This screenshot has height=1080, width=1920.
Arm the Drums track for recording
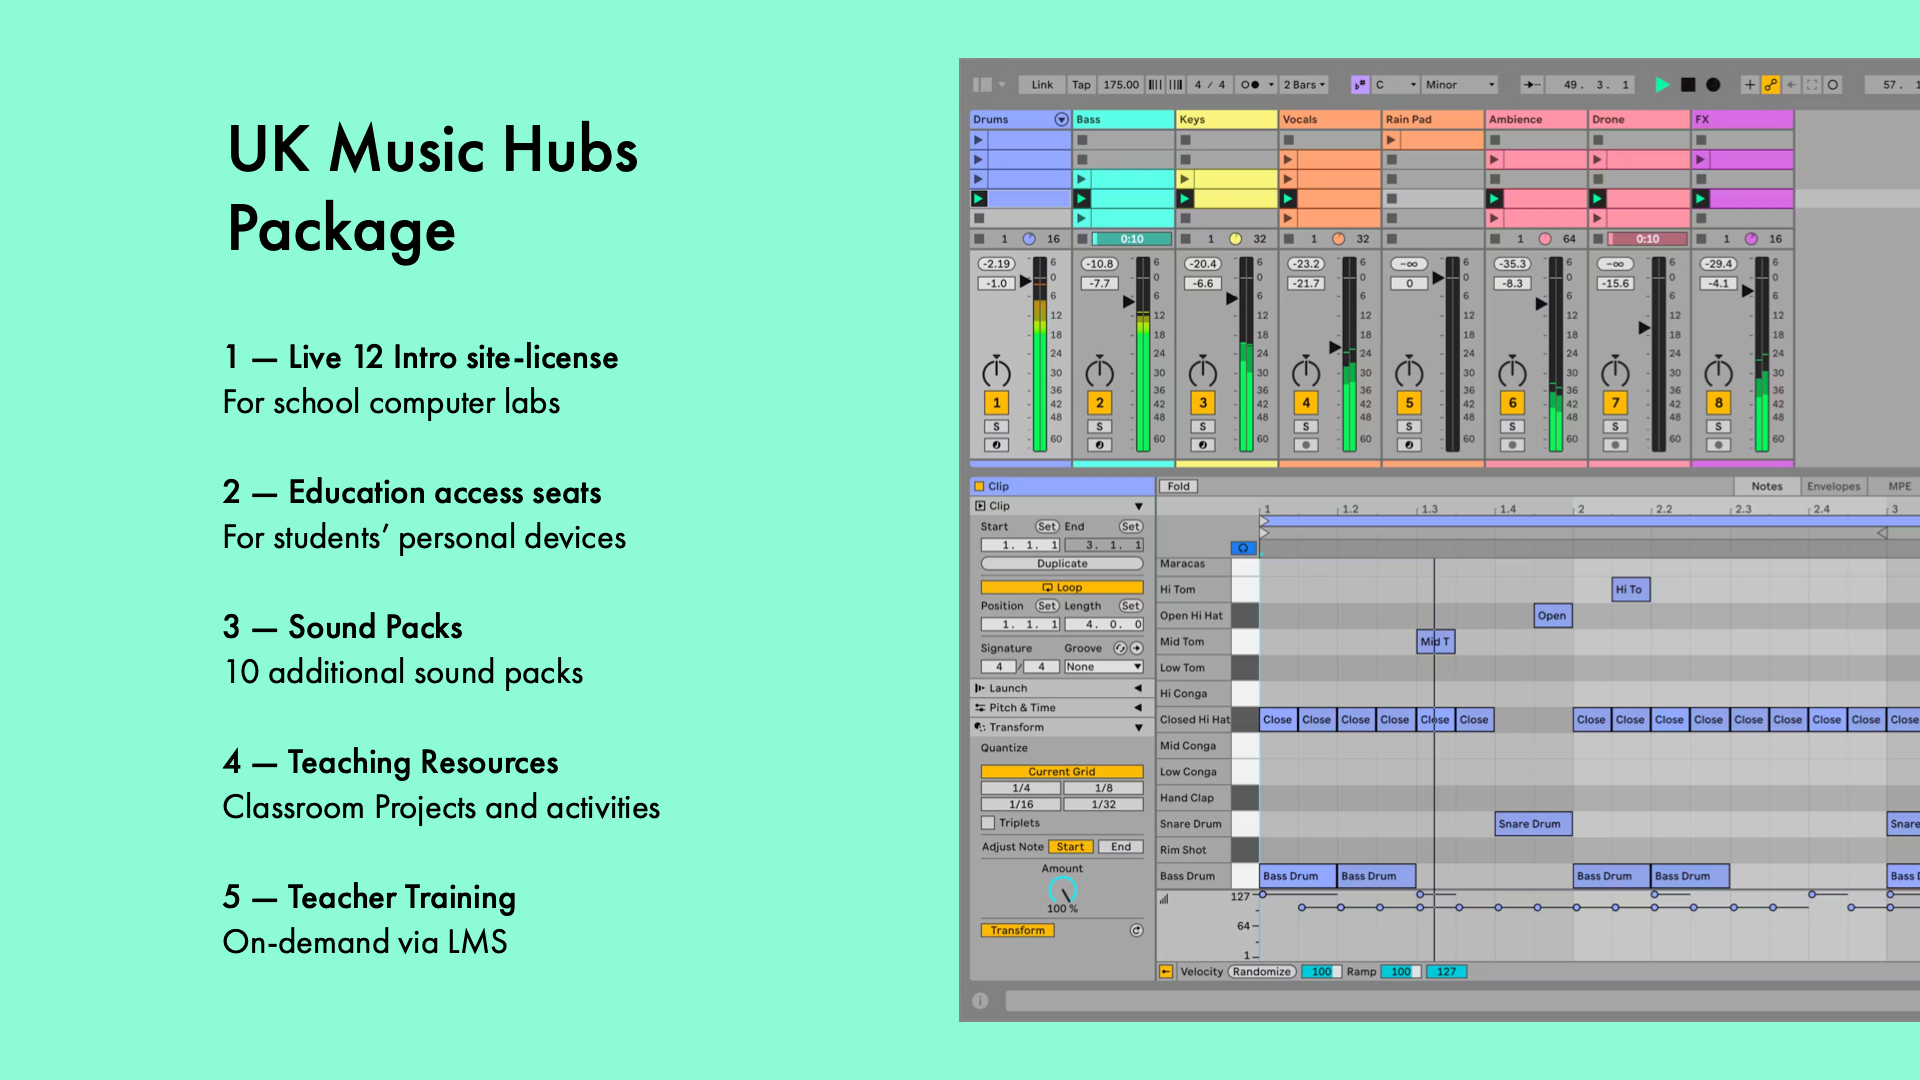coord(996,445)
